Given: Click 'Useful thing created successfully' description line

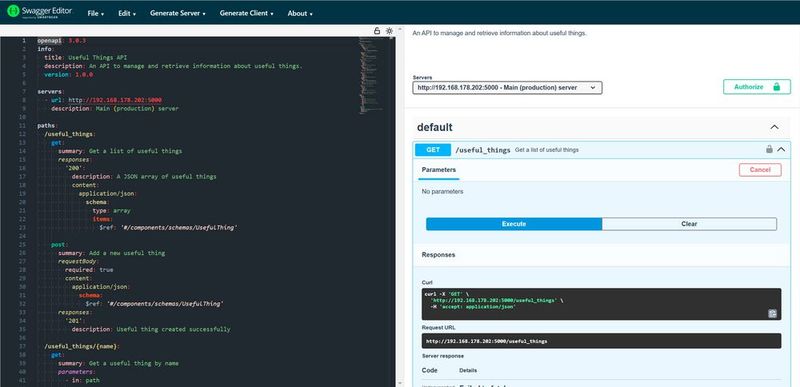Looking at the screenshot, I should click(151, 329).
